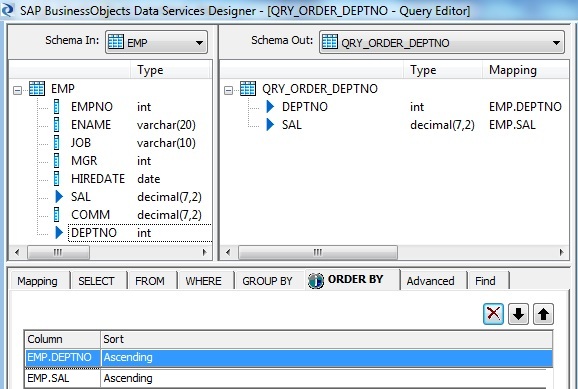Viewport: 578px width, 389px height.
Task: Select the EMP root node label
Action: point(63,89)
